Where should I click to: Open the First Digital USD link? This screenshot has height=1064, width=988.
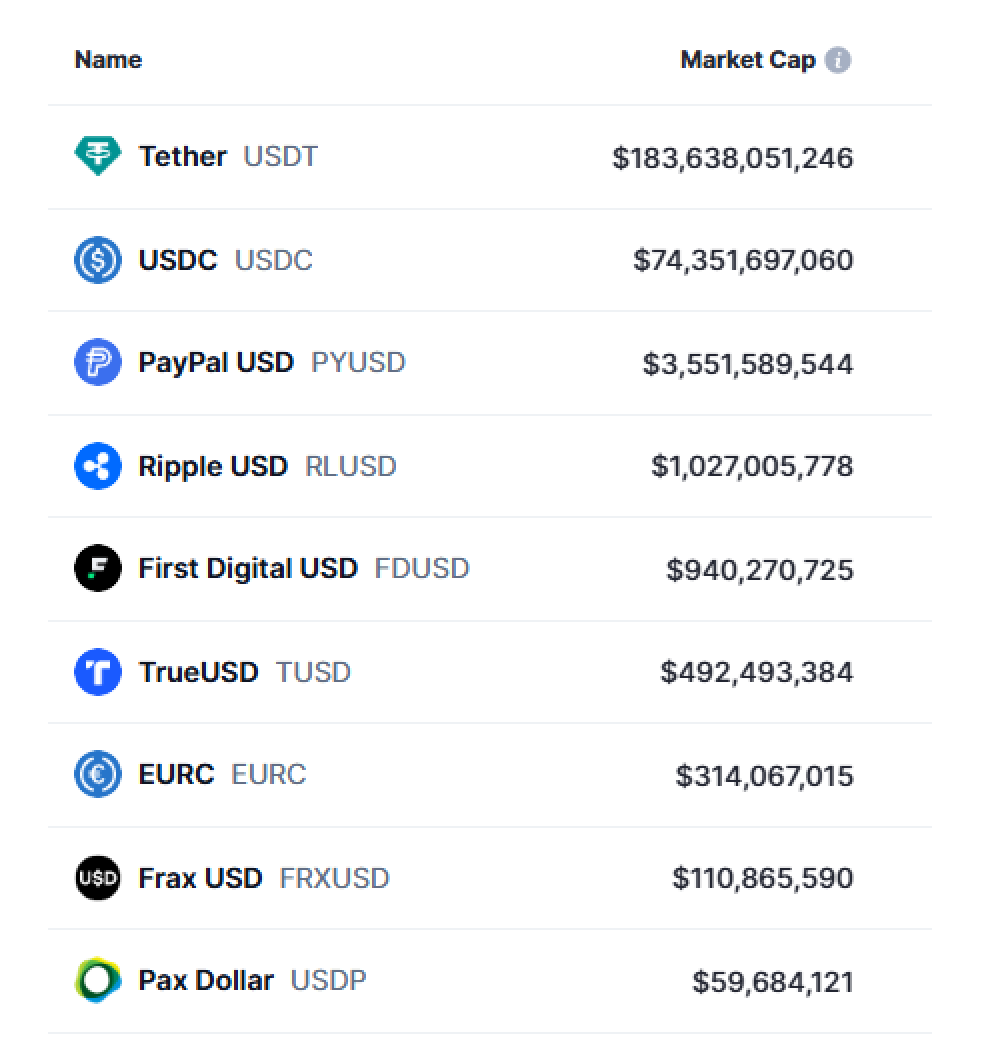click(x=248, y=569)
